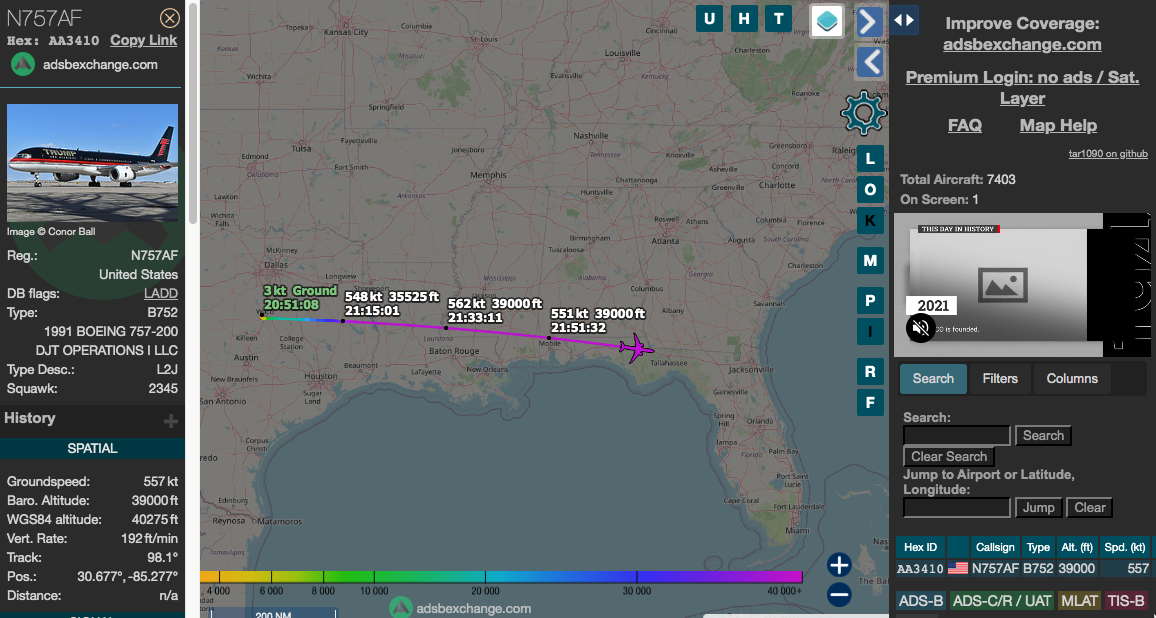Toggle the O map button
Image resolution: width=1156 pixels, height=618 pixels.
click(x=870, y=190)
